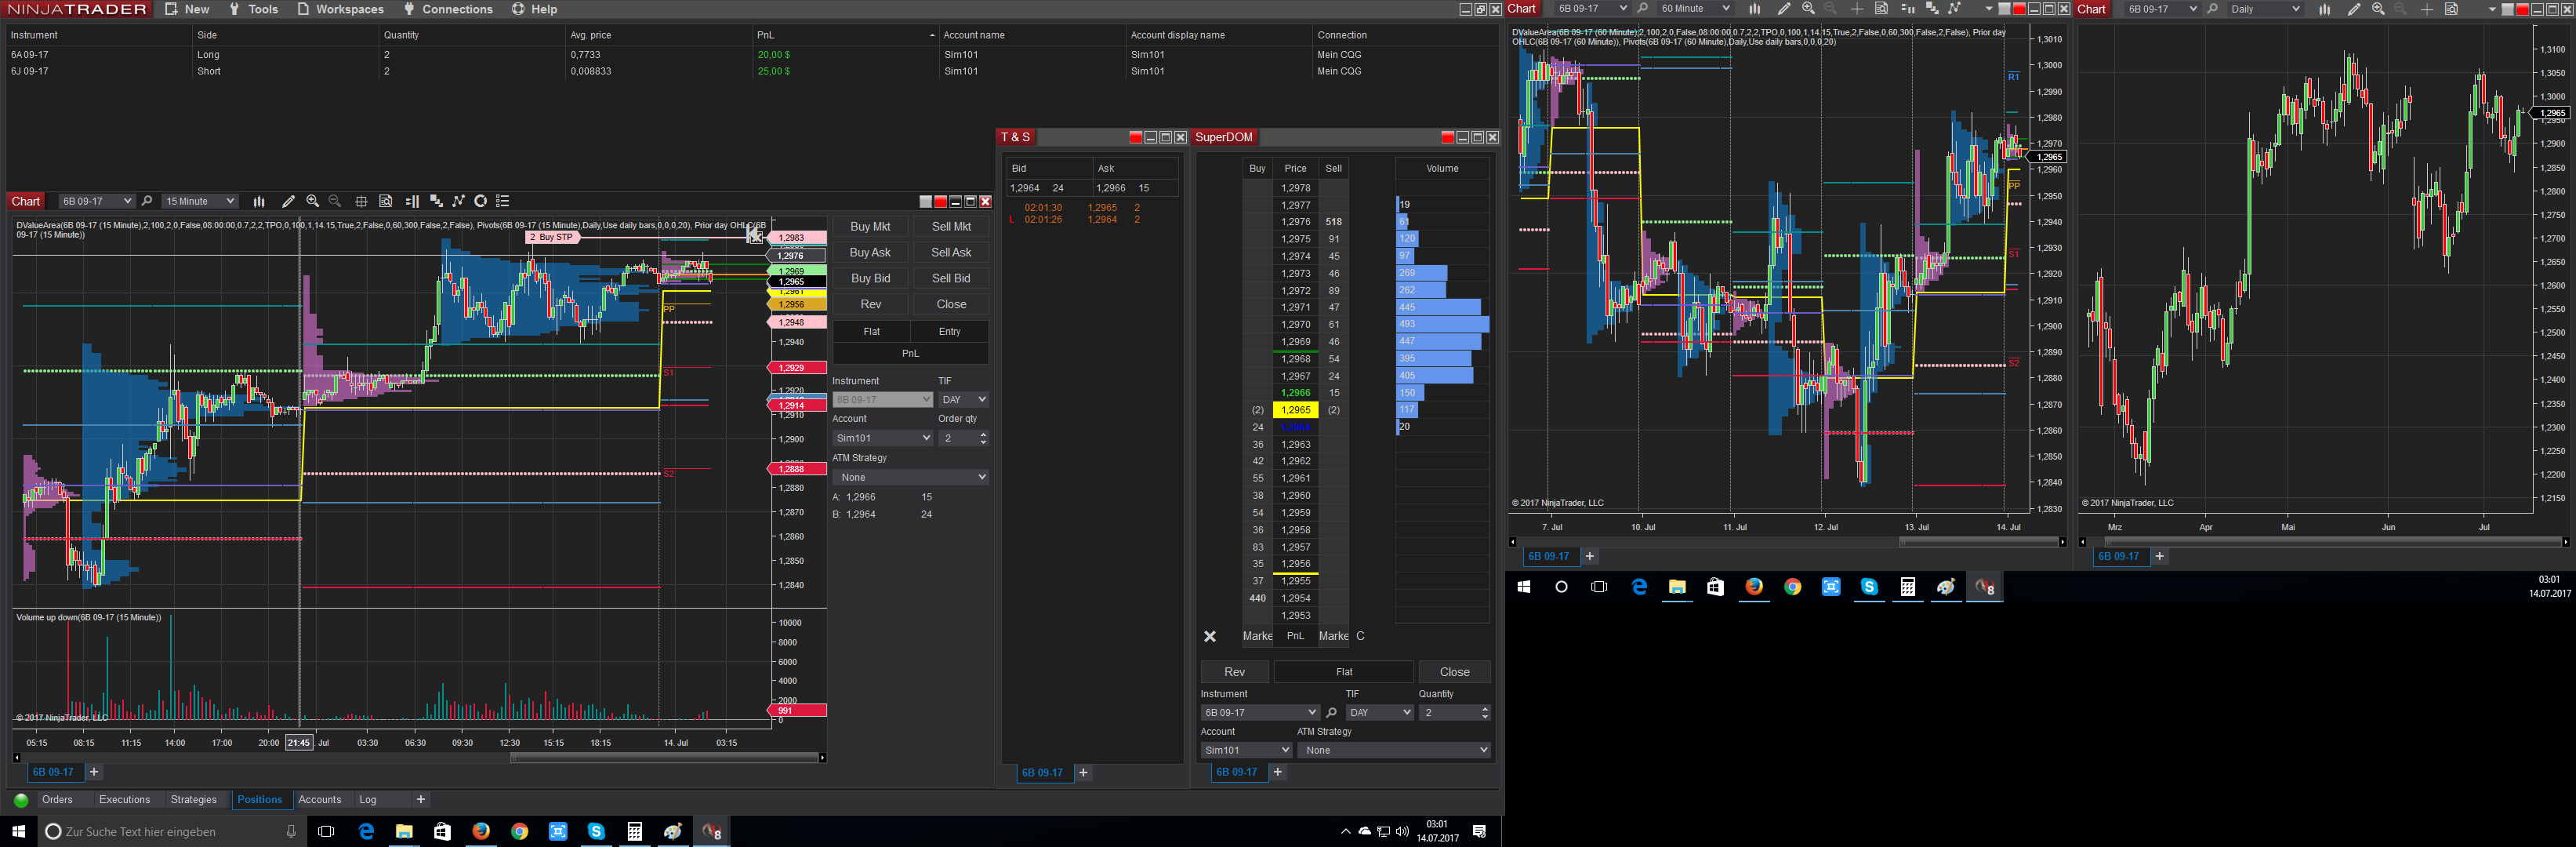2576x847 pixels.
Task: Open Indicators icon in 15 Minute chart
Action: click(x=436, y=201)
